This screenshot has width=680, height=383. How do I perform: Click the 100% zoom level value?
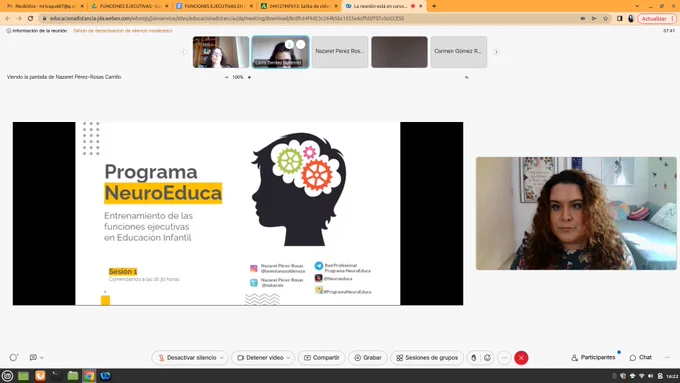238,77
